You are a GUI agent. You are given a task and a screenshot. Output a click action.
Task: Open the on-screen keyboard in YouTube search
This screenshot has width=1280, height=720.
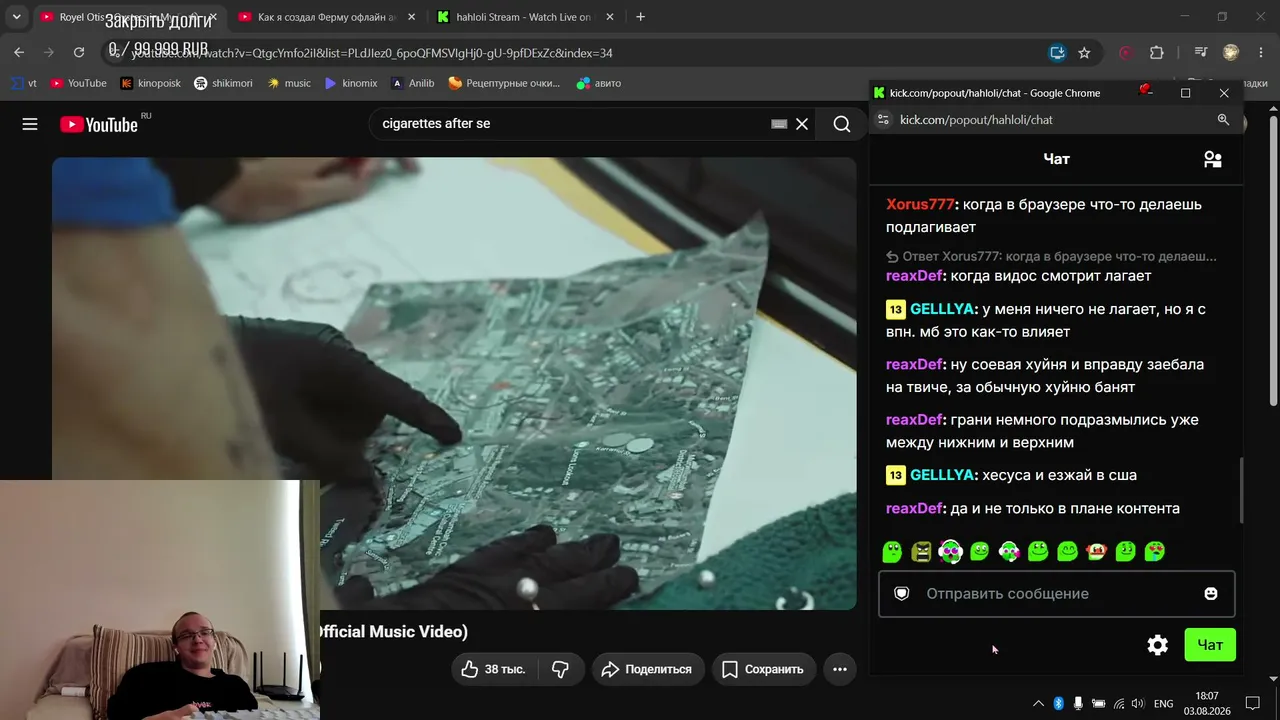pyautogui.click(x=779, y=124)
